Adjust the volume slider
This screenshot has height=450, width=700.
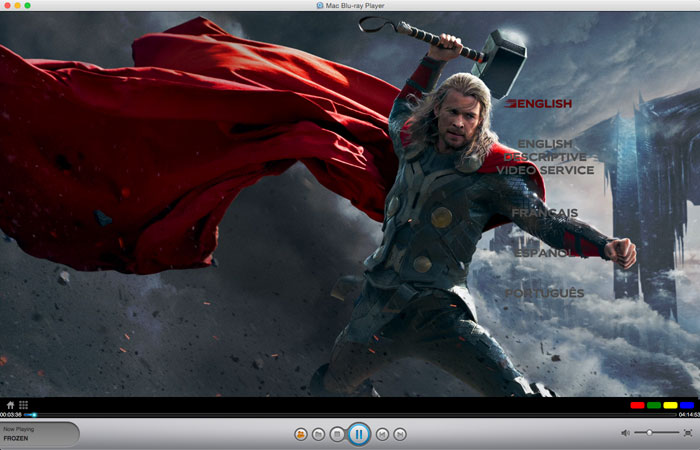pyautogui.click(x=657, y=432)
